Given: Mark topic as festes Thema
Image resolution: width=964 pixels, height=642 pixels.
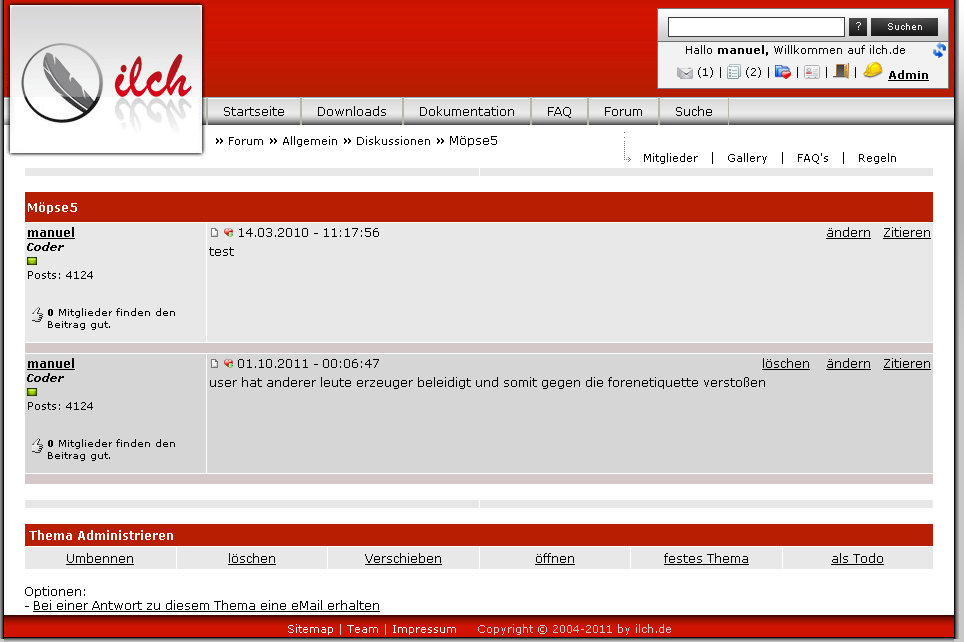Looking at the screenshot, I should coord(706,558).
